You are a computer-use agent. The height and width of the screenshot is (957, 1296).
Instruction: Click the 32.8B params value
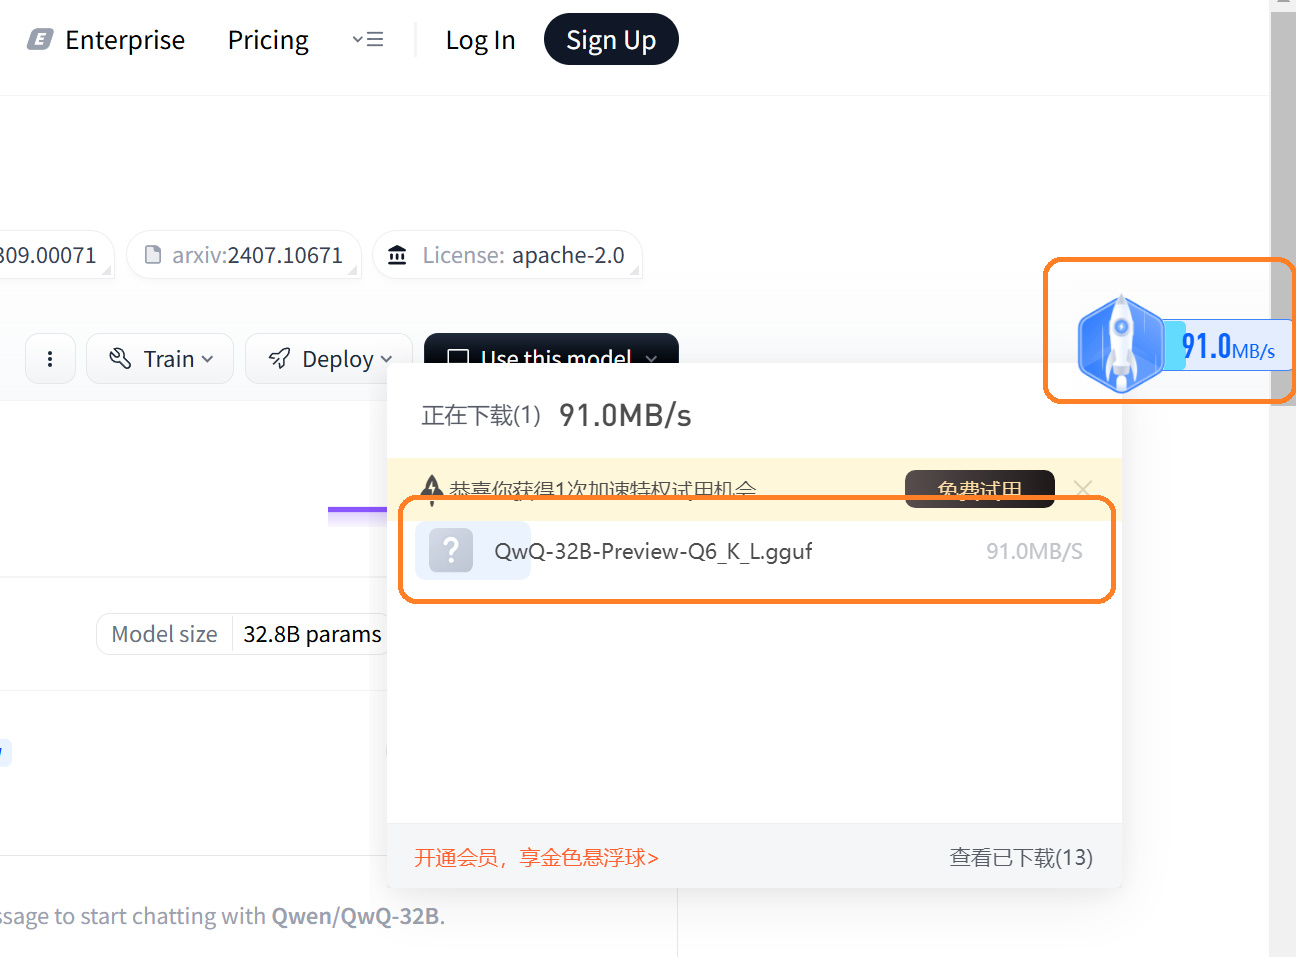pos(312,634)
